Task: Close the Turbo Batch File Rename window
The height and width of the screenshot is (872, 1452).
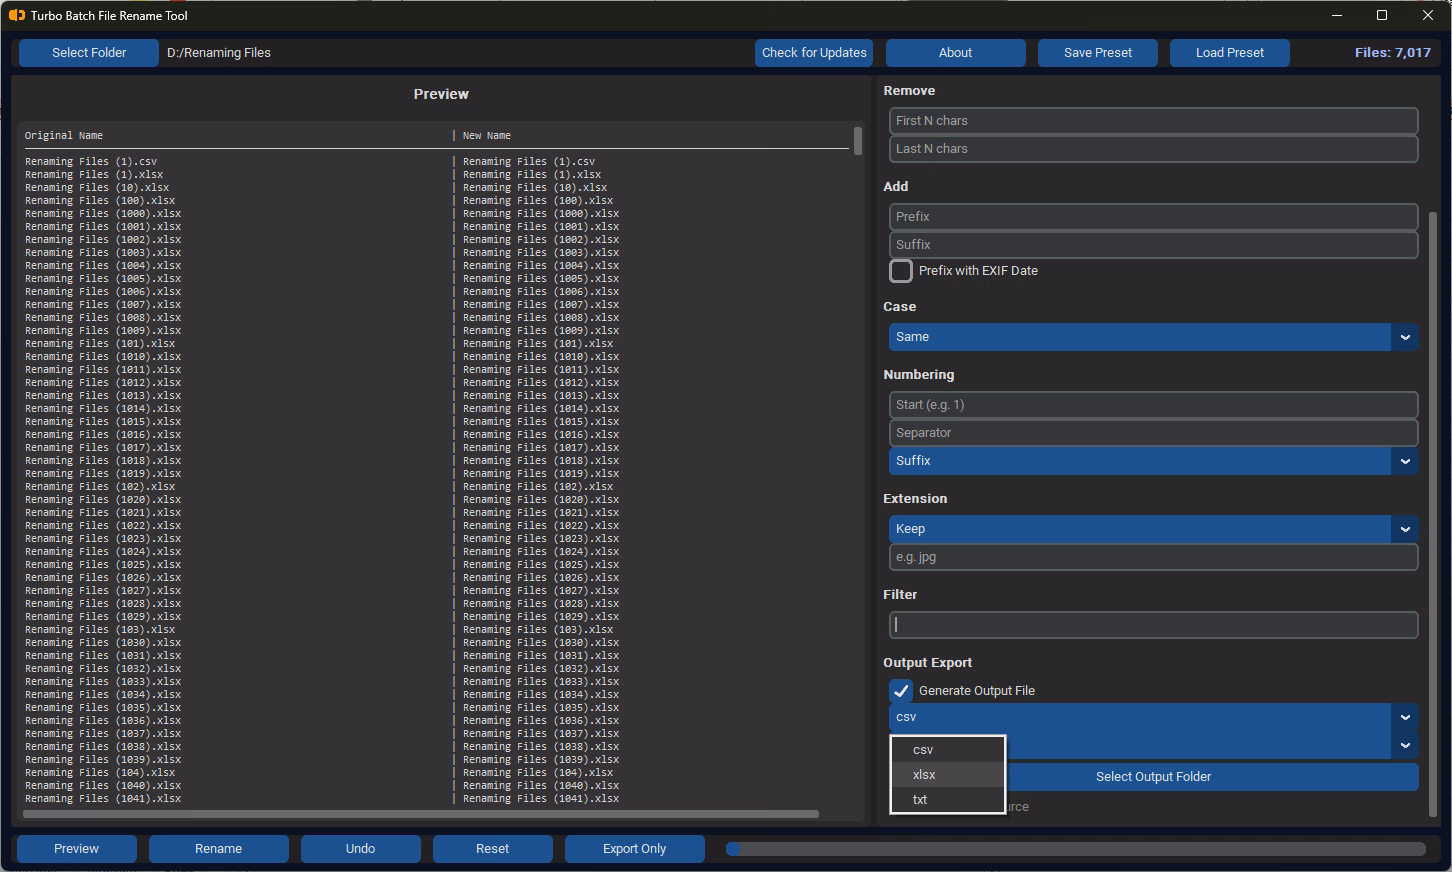Action: point(1428,15)
